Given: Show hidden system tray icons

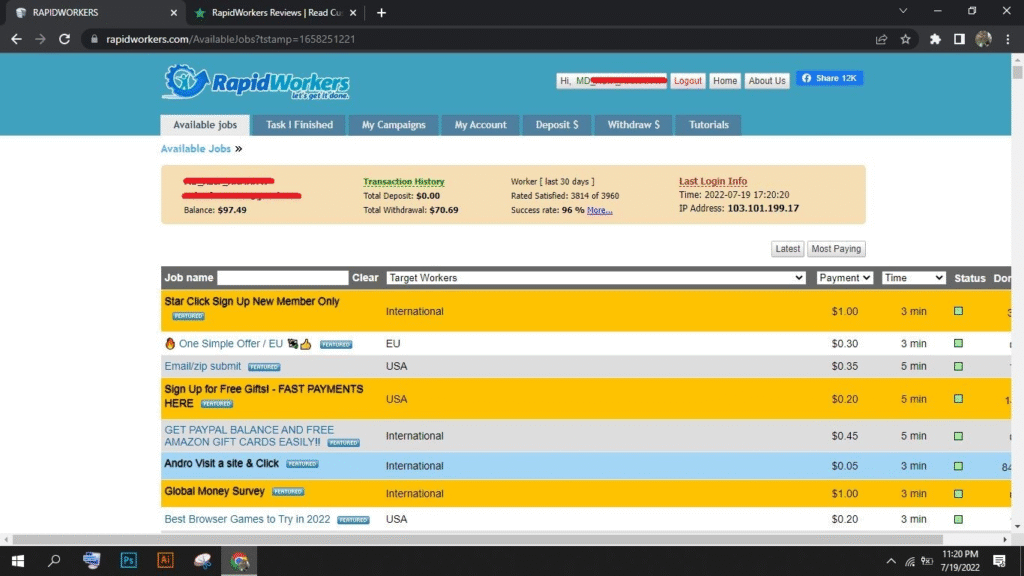Looking at the screenshot, I should [891, 561].
